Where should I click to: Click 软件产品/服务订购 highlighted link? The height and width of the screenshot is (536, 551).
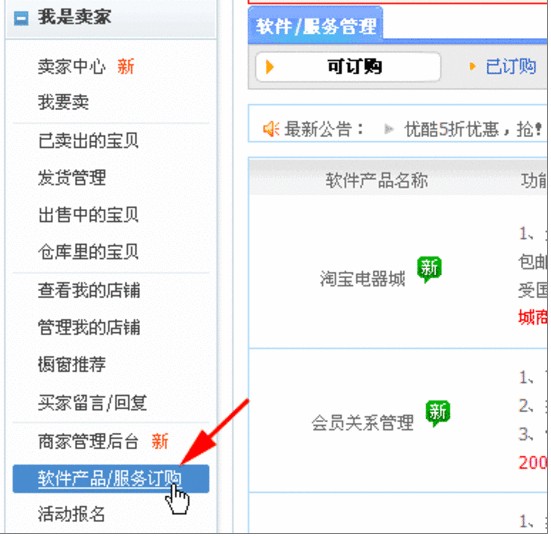click(x=110, y=479)
